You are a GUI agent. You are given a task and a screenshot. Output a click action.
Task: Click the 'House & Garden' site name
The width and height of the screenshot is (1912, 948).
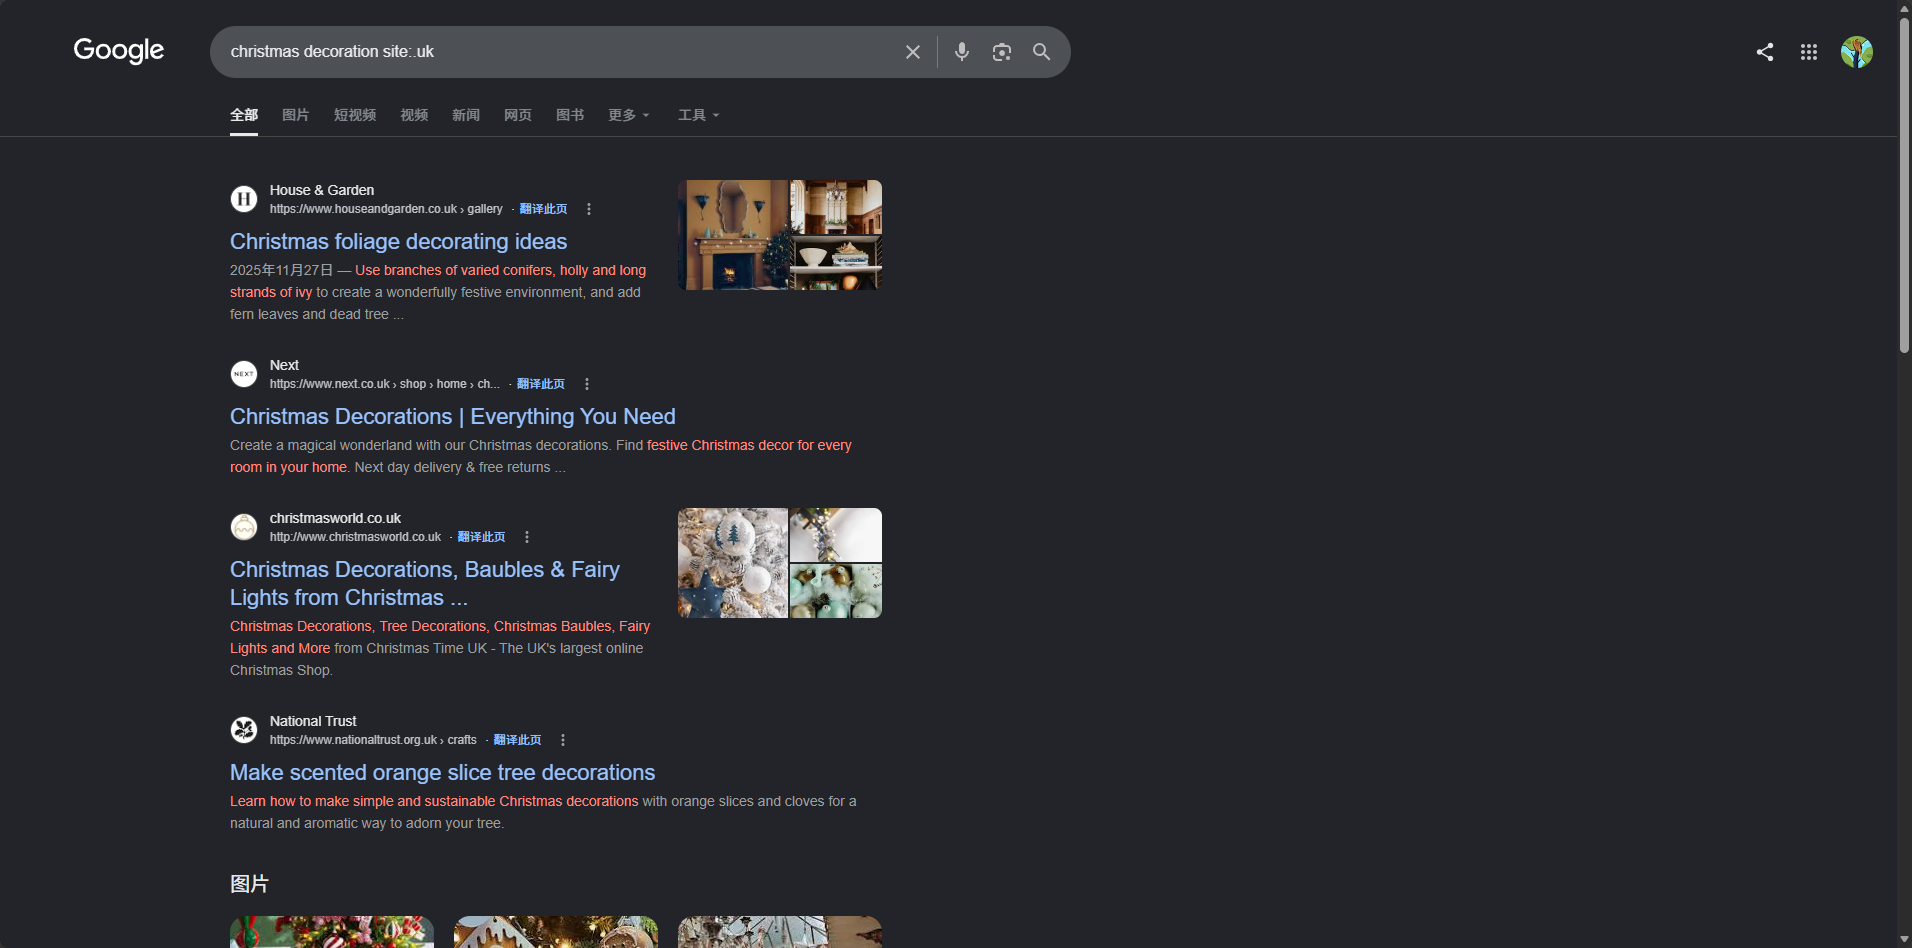point(322,190)
